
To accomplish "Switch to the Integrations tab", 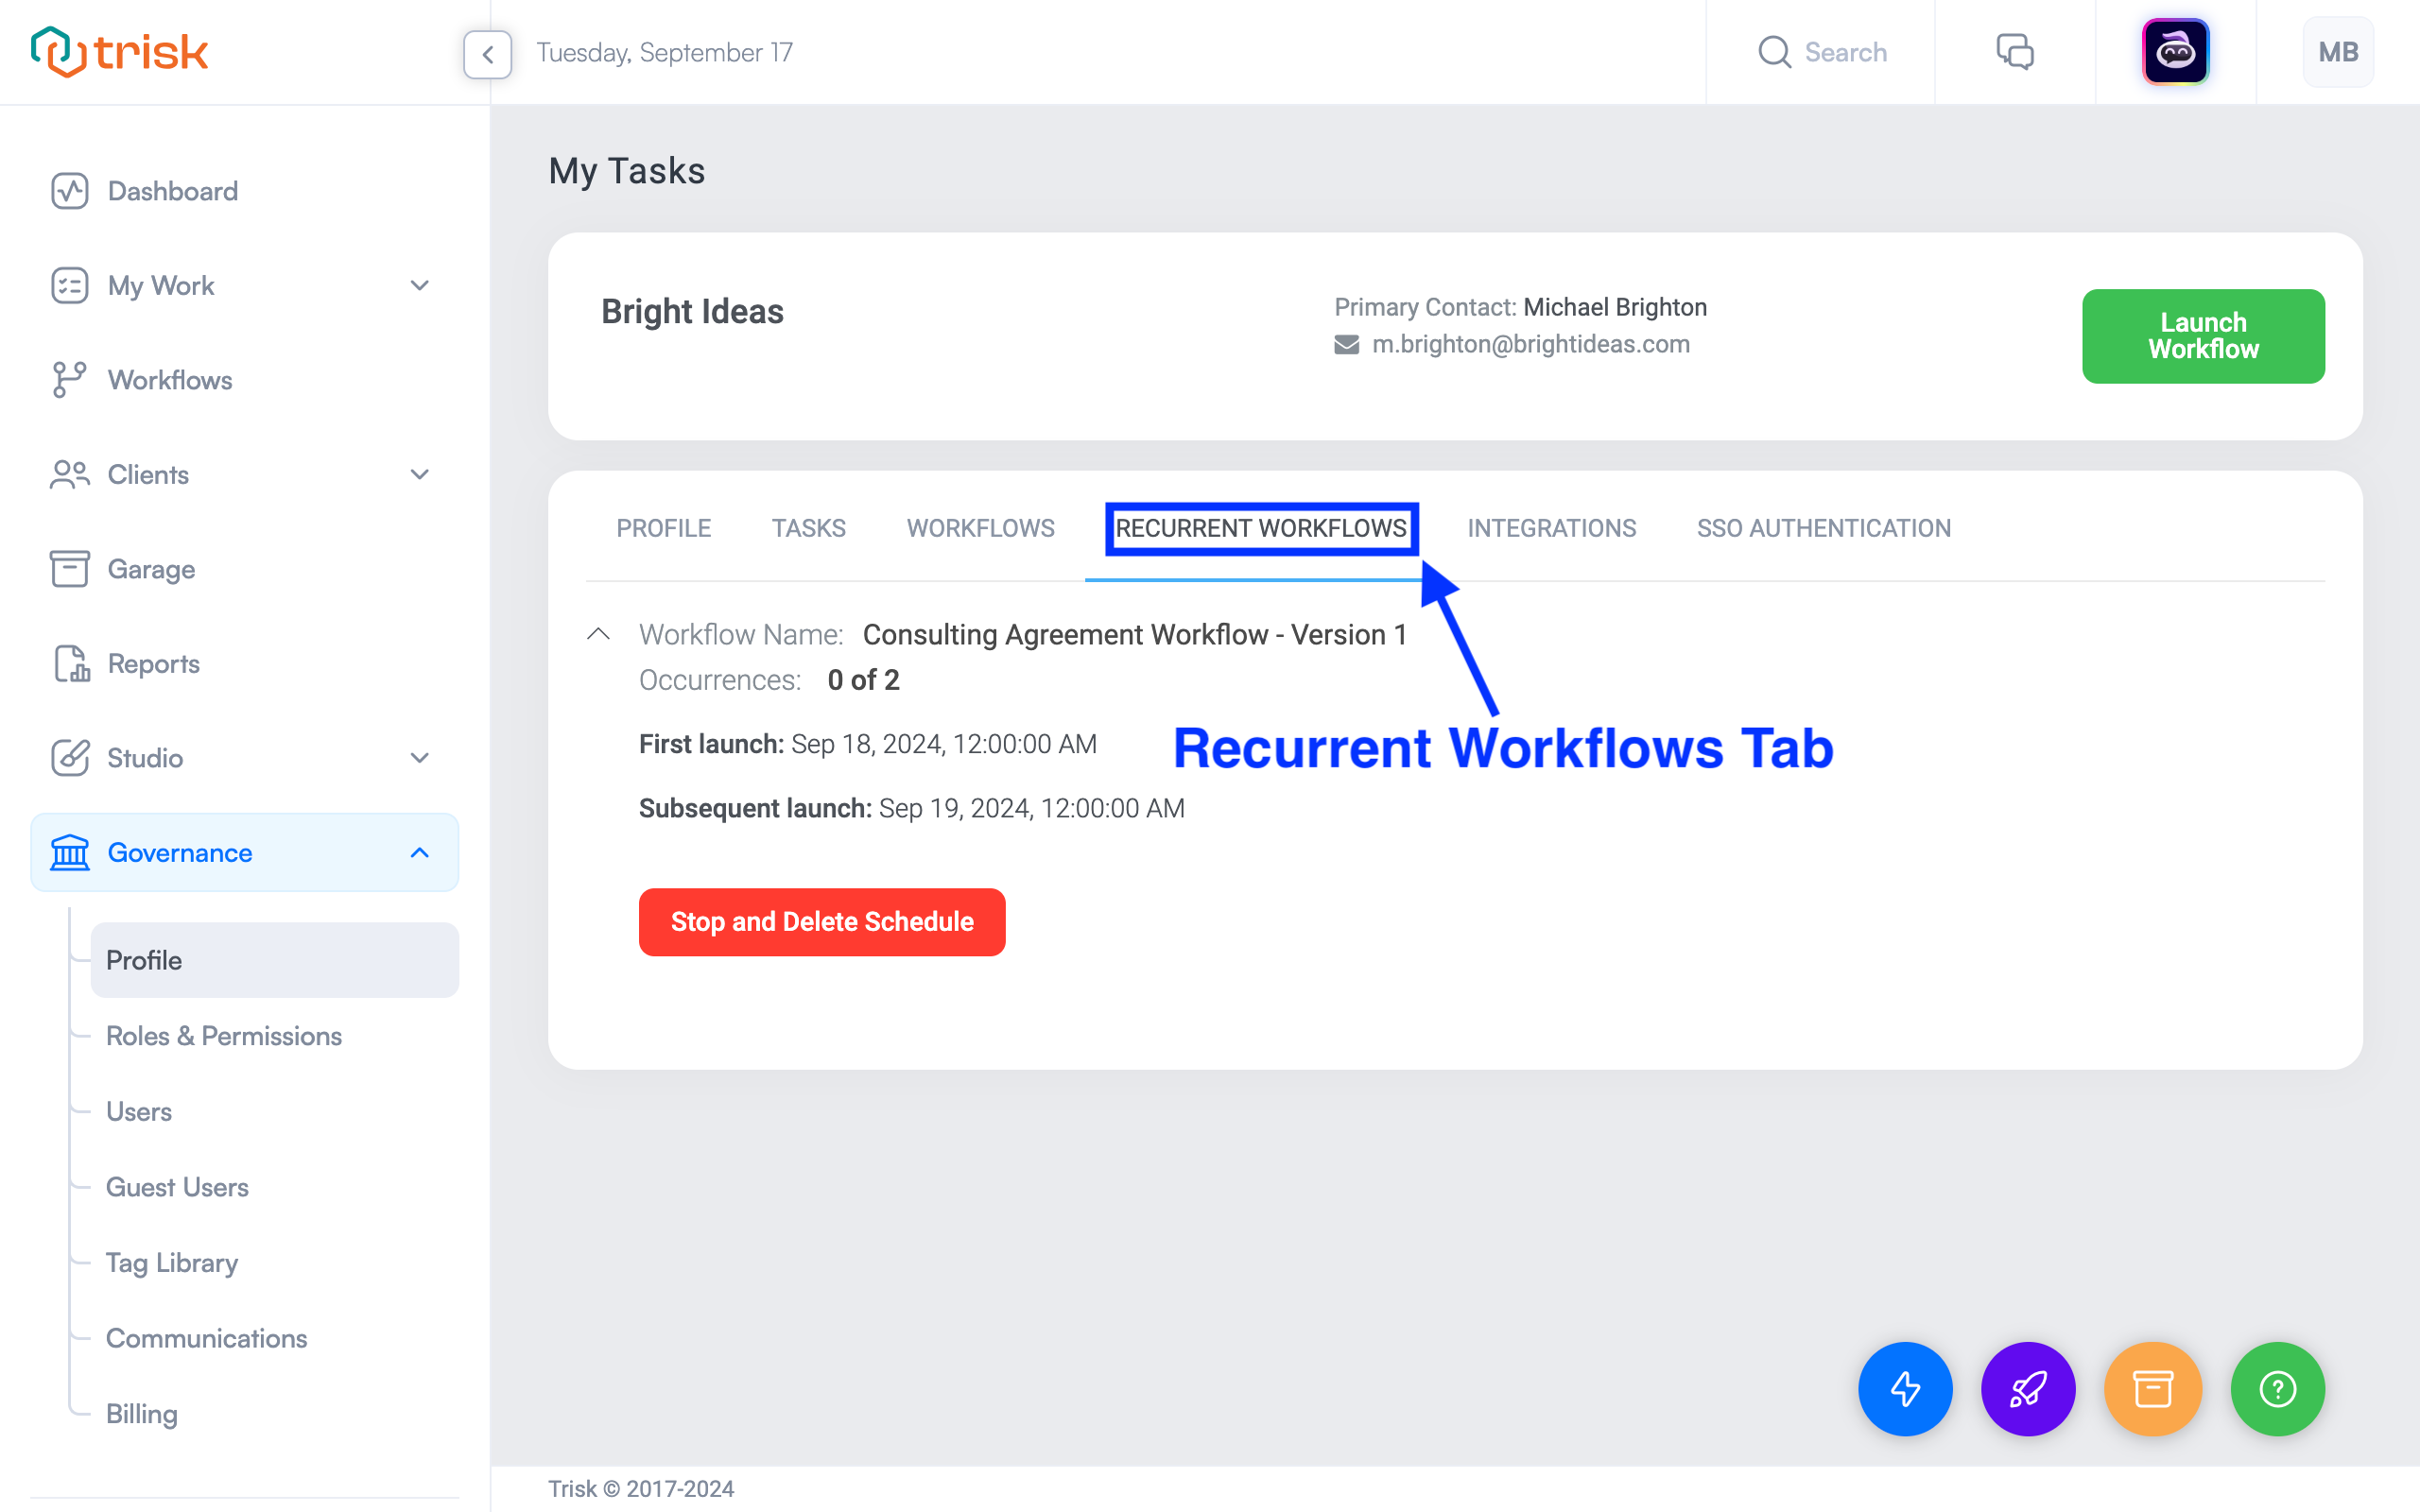I will [1552, 528].
